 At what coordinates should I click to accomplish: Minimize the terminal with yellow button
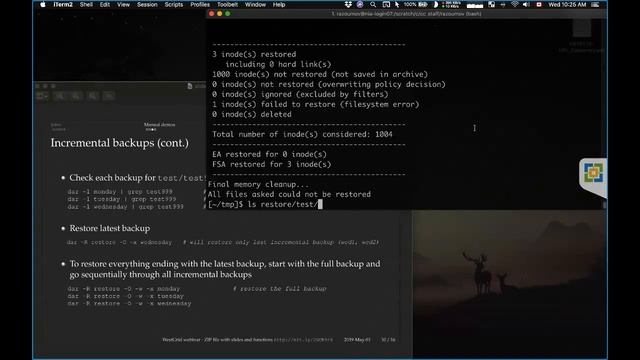click(220, 14)
